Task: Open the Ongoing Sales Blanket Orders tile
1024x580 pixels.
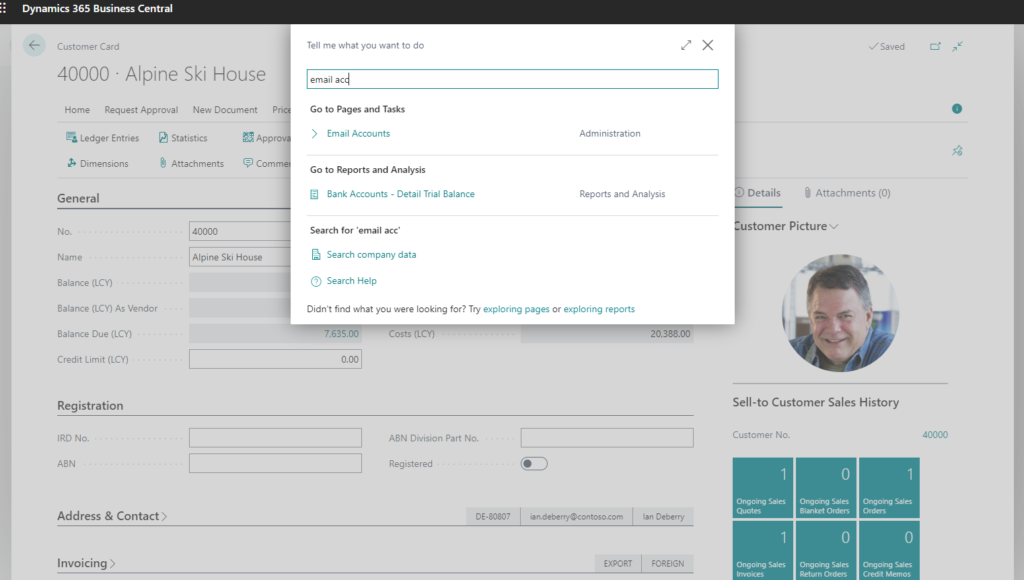Action: 825,488
